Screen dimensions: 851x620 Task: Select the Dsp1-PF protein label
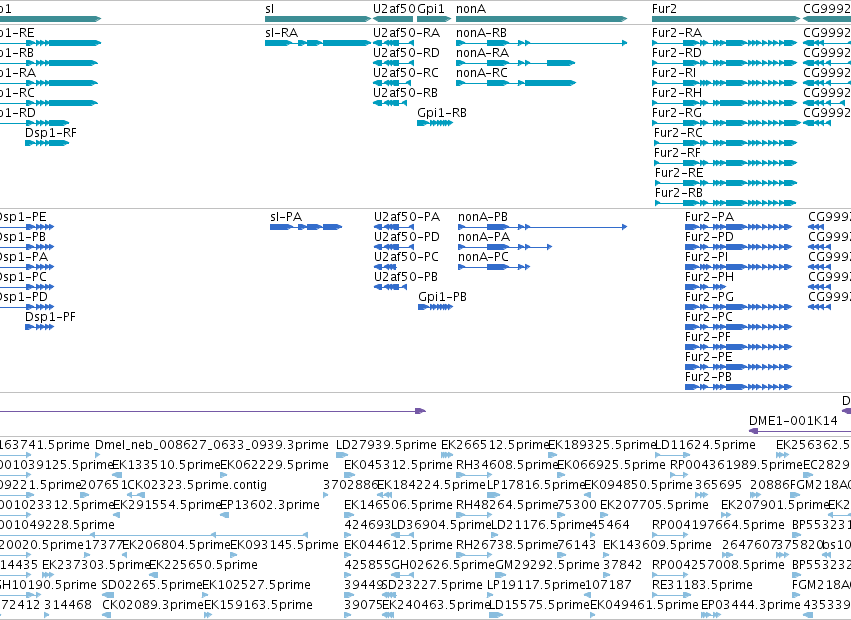pyautogui.click(x=50, y=317)
